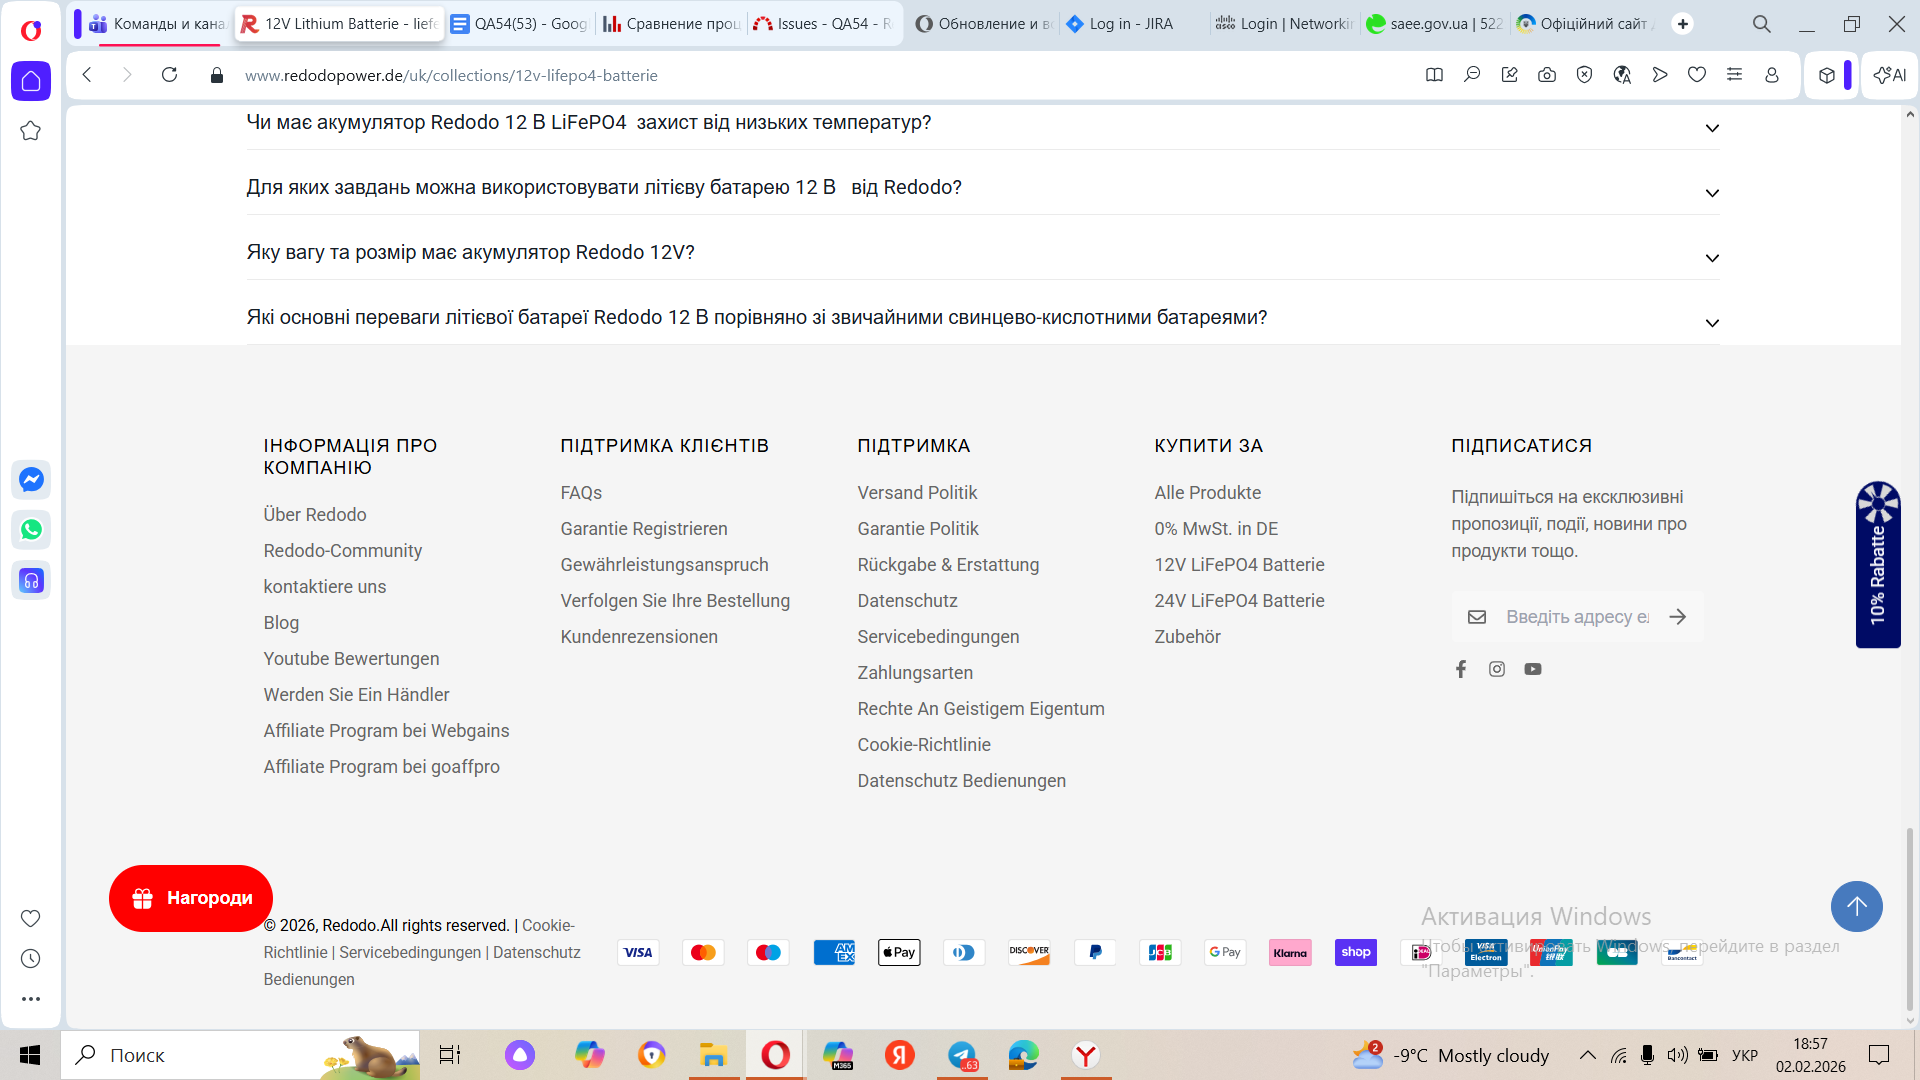Open the 24V LiFePO4 Batterie link
The width and height of the screenshot is (1920, 1080).
pyautogui.click(x=1239, y=601)
